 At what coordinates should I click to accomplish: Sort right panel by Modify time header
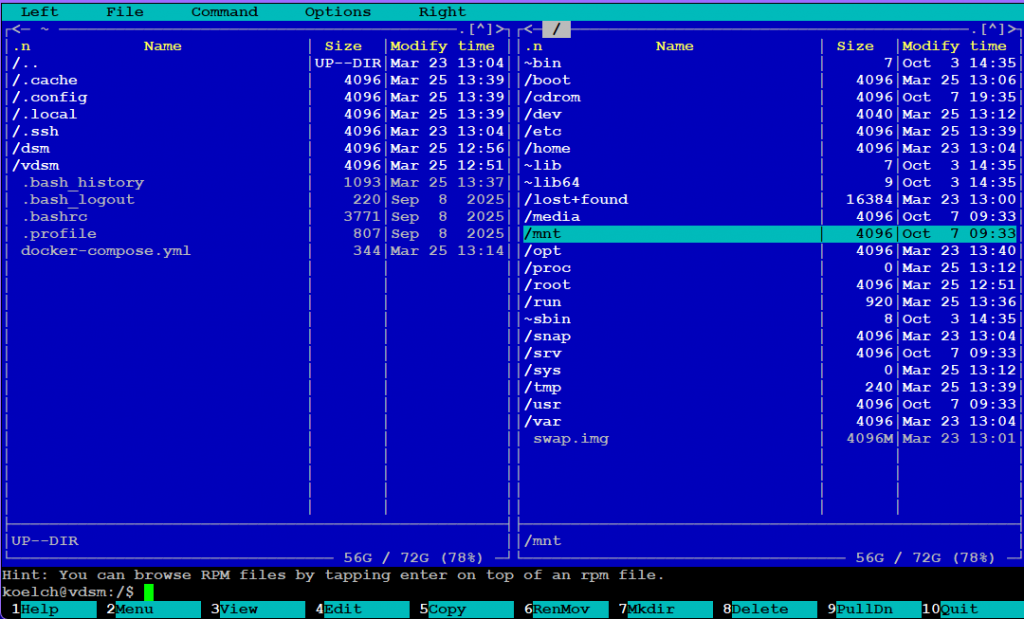pos(954,46)
